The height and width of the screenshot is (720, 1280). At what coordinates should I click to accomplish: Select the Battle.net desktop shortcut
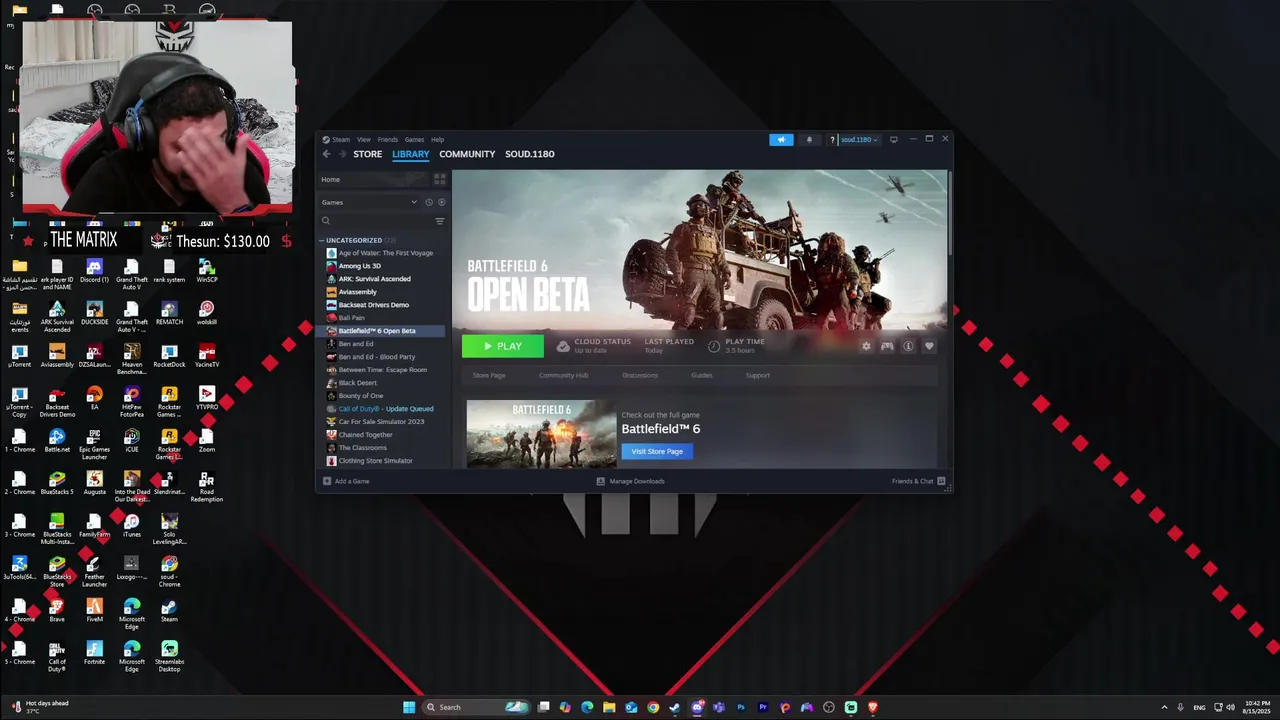[x=57, y=441]
